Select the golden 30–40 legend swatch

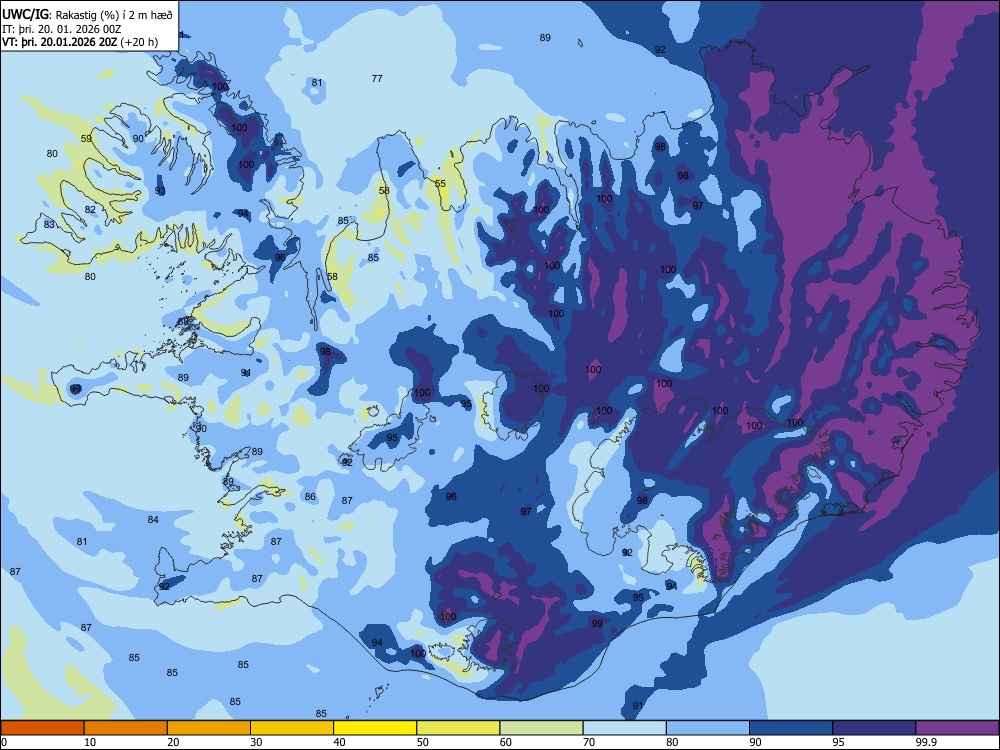pyautogui.click(x=292, y=728)
